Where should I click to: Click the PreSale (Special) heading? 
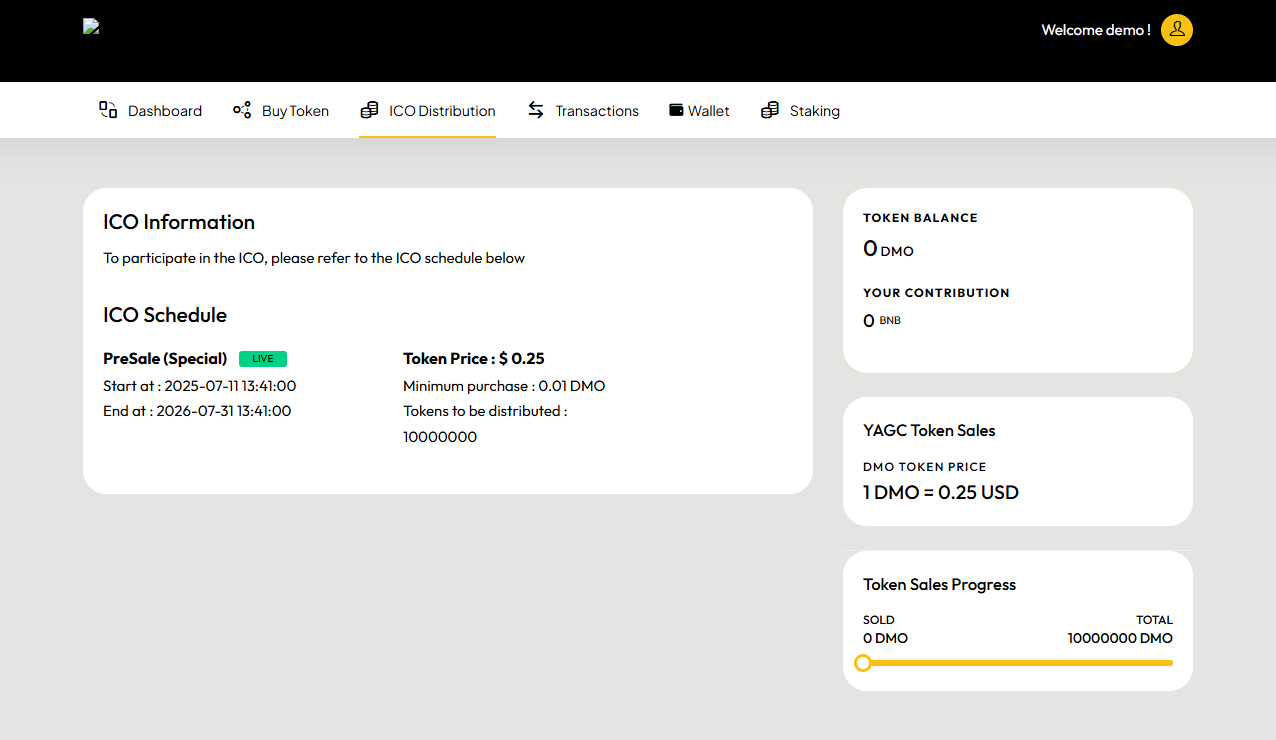(x=165, y=359)
